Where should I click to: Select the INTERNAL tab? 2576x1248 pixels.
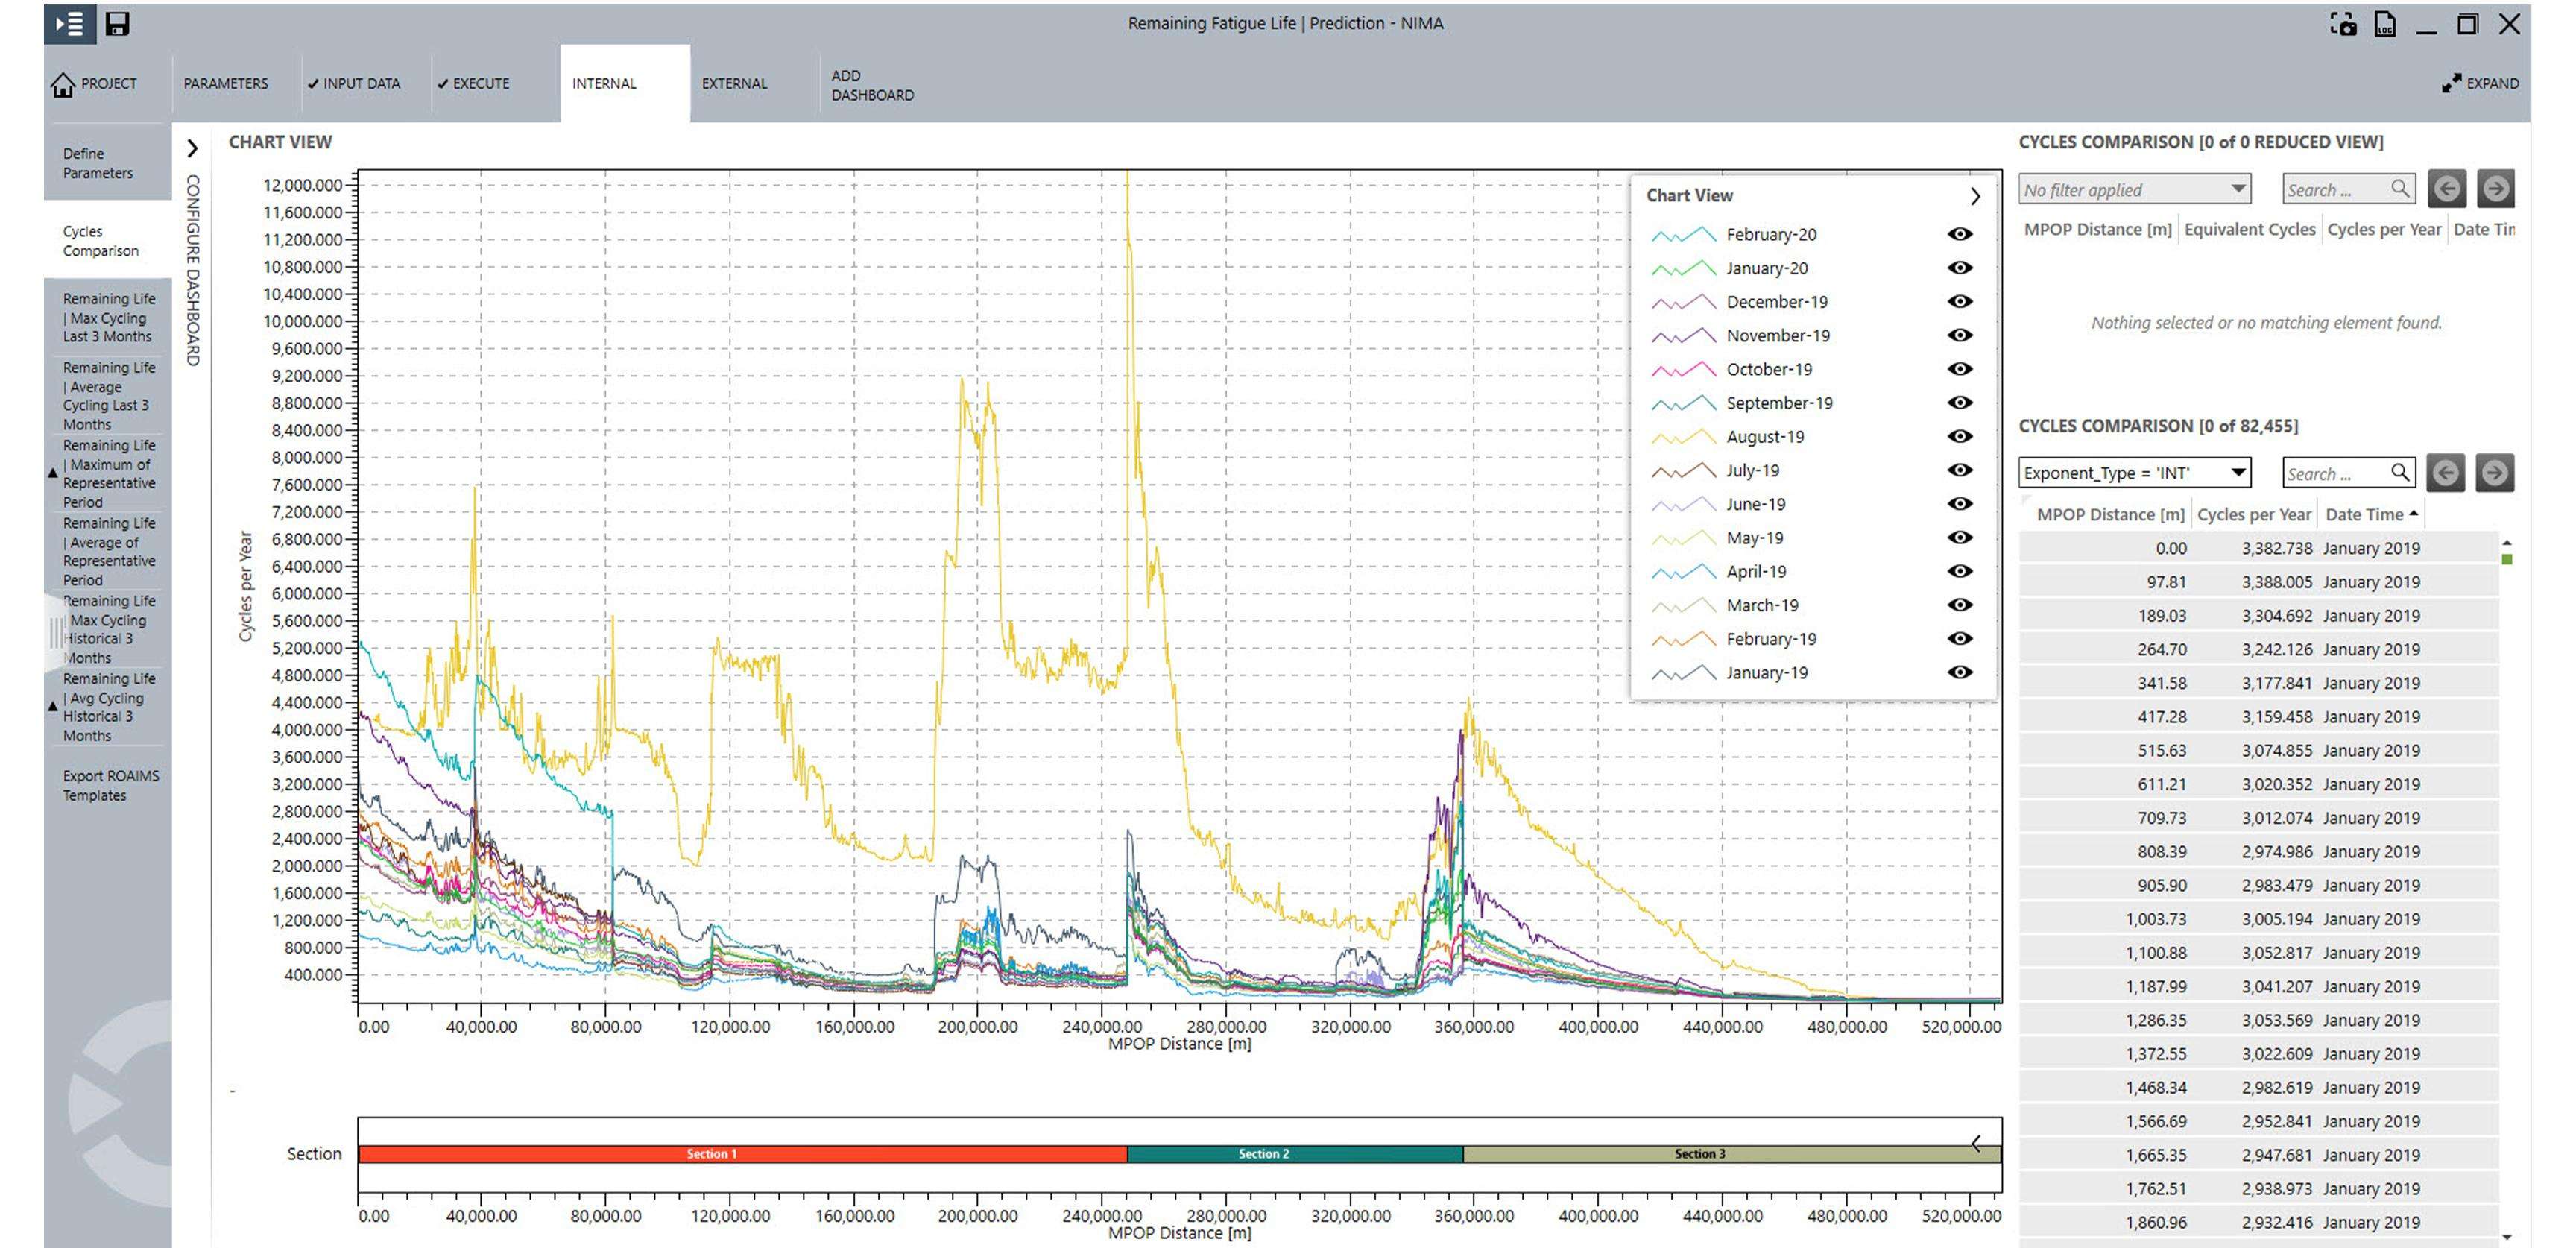click(624, 84)
